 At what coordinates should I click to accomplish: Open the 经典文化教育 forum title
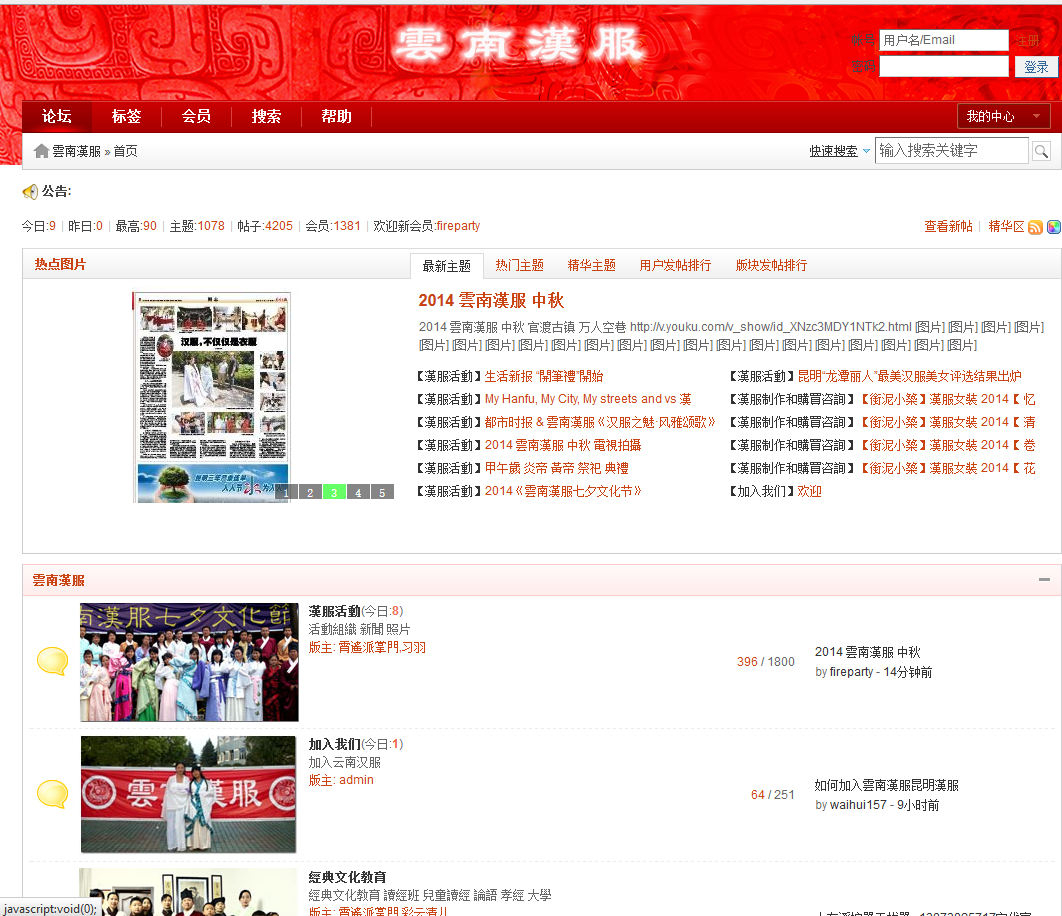347,877
